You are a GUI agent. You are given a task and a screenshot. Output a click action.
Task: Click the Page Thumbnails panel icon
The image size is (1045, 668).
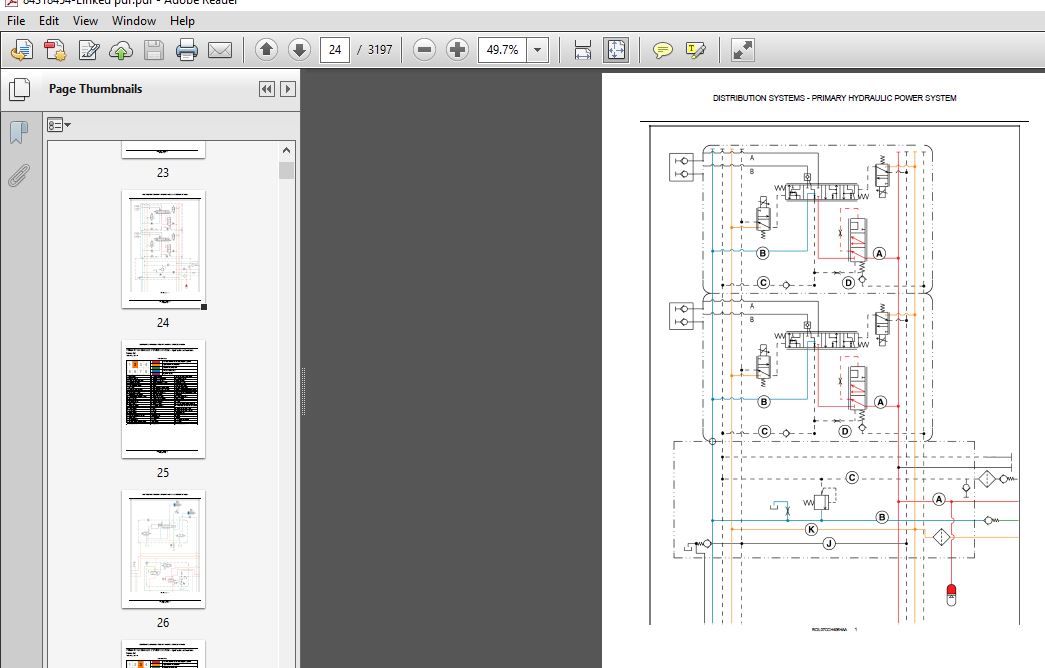point(19,89)
